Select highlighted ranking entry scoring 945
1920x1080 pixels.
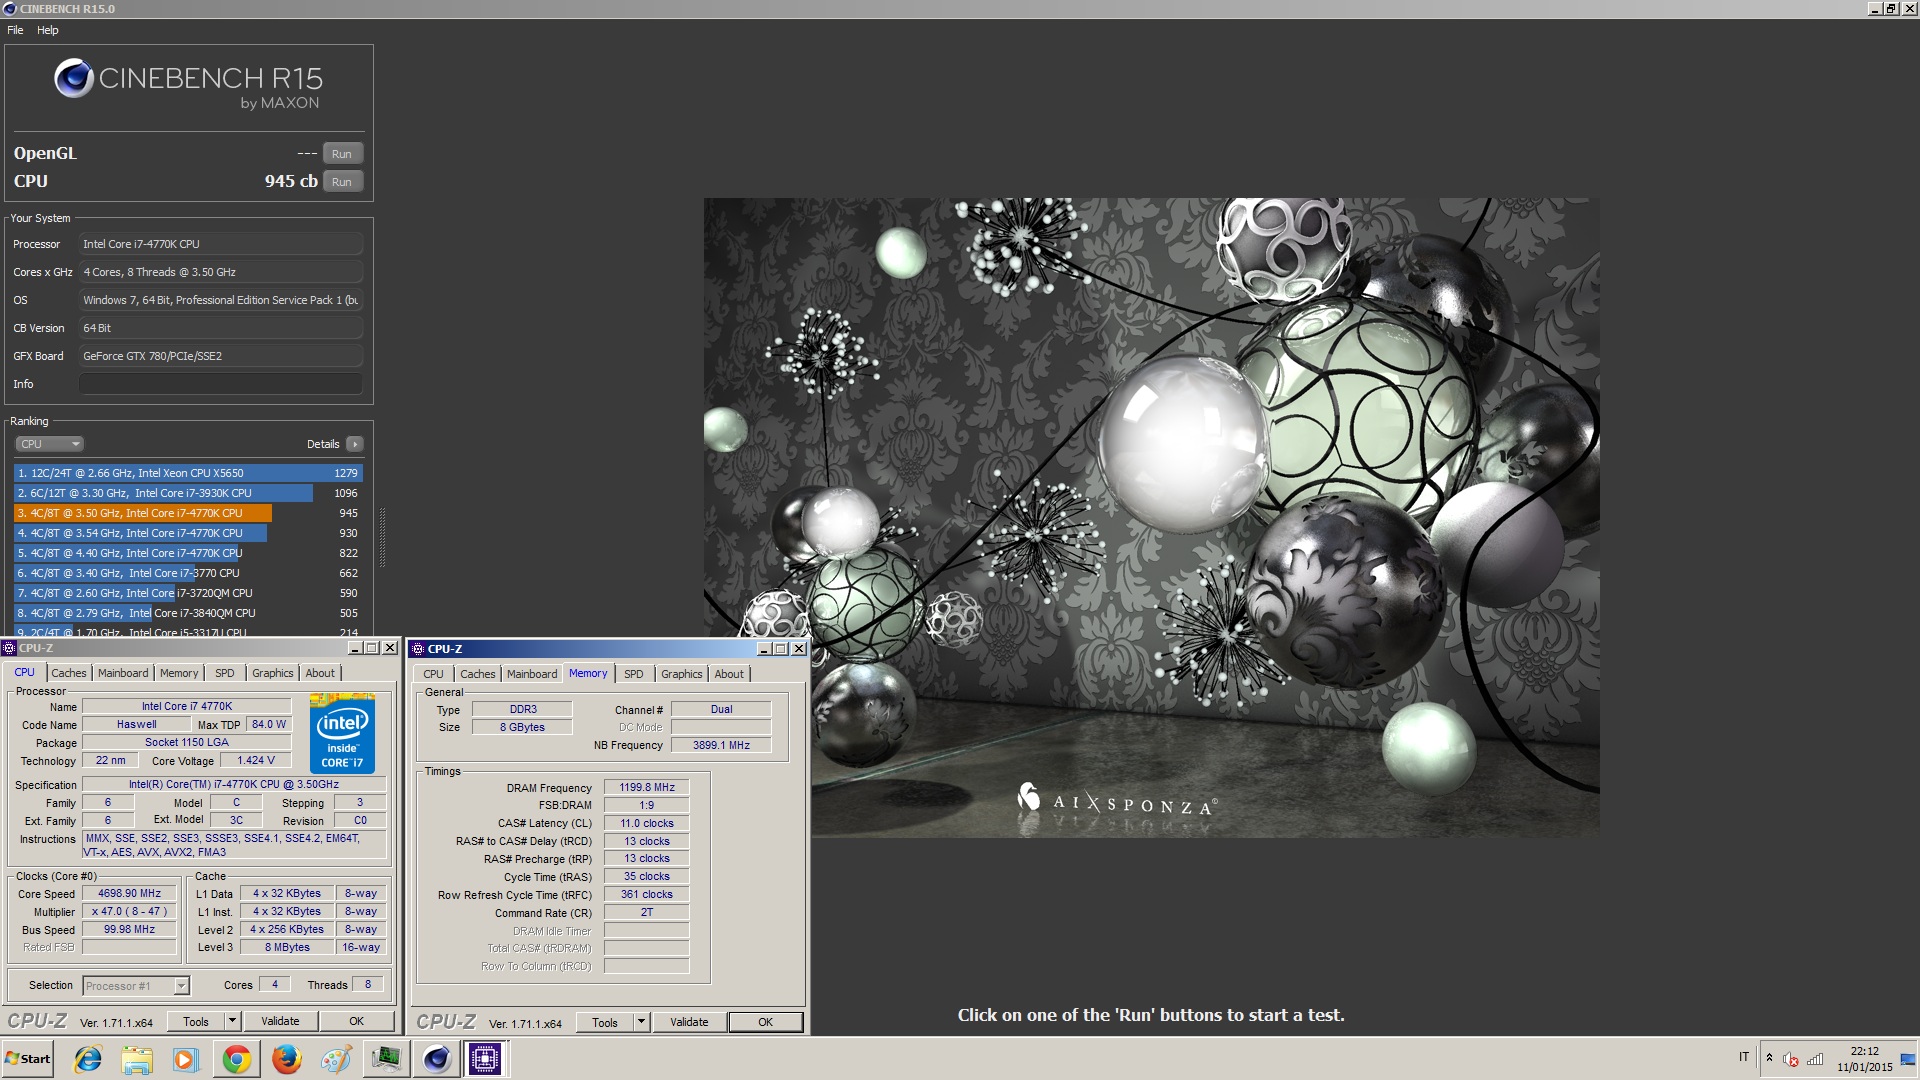click(188, 513)
